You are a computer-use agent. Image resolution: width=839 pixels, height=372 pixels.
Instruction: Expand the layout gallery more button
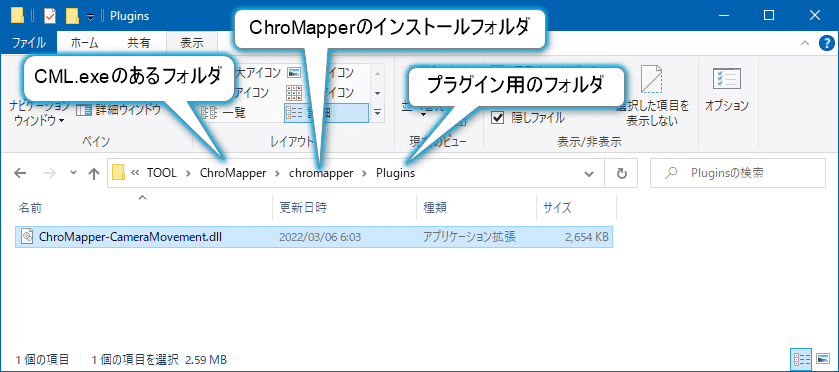pyautogui.click(x=377, y=112)
